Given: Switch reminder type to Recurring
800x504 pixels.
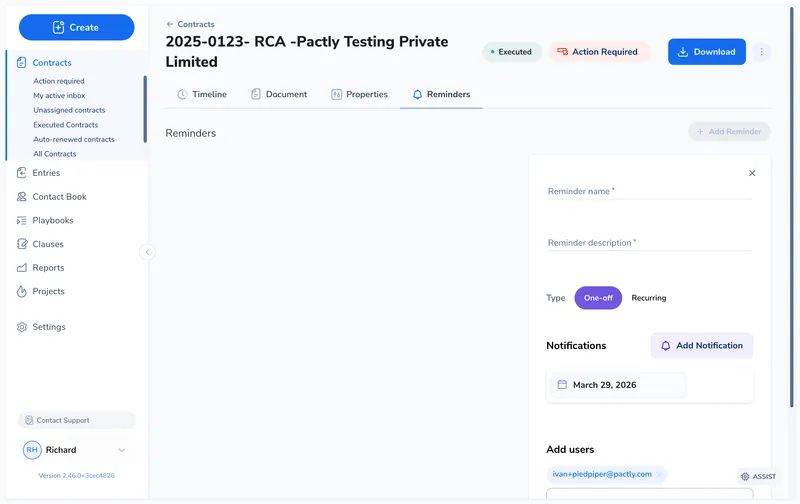Looking at the screenshot, I should [648, 298].
